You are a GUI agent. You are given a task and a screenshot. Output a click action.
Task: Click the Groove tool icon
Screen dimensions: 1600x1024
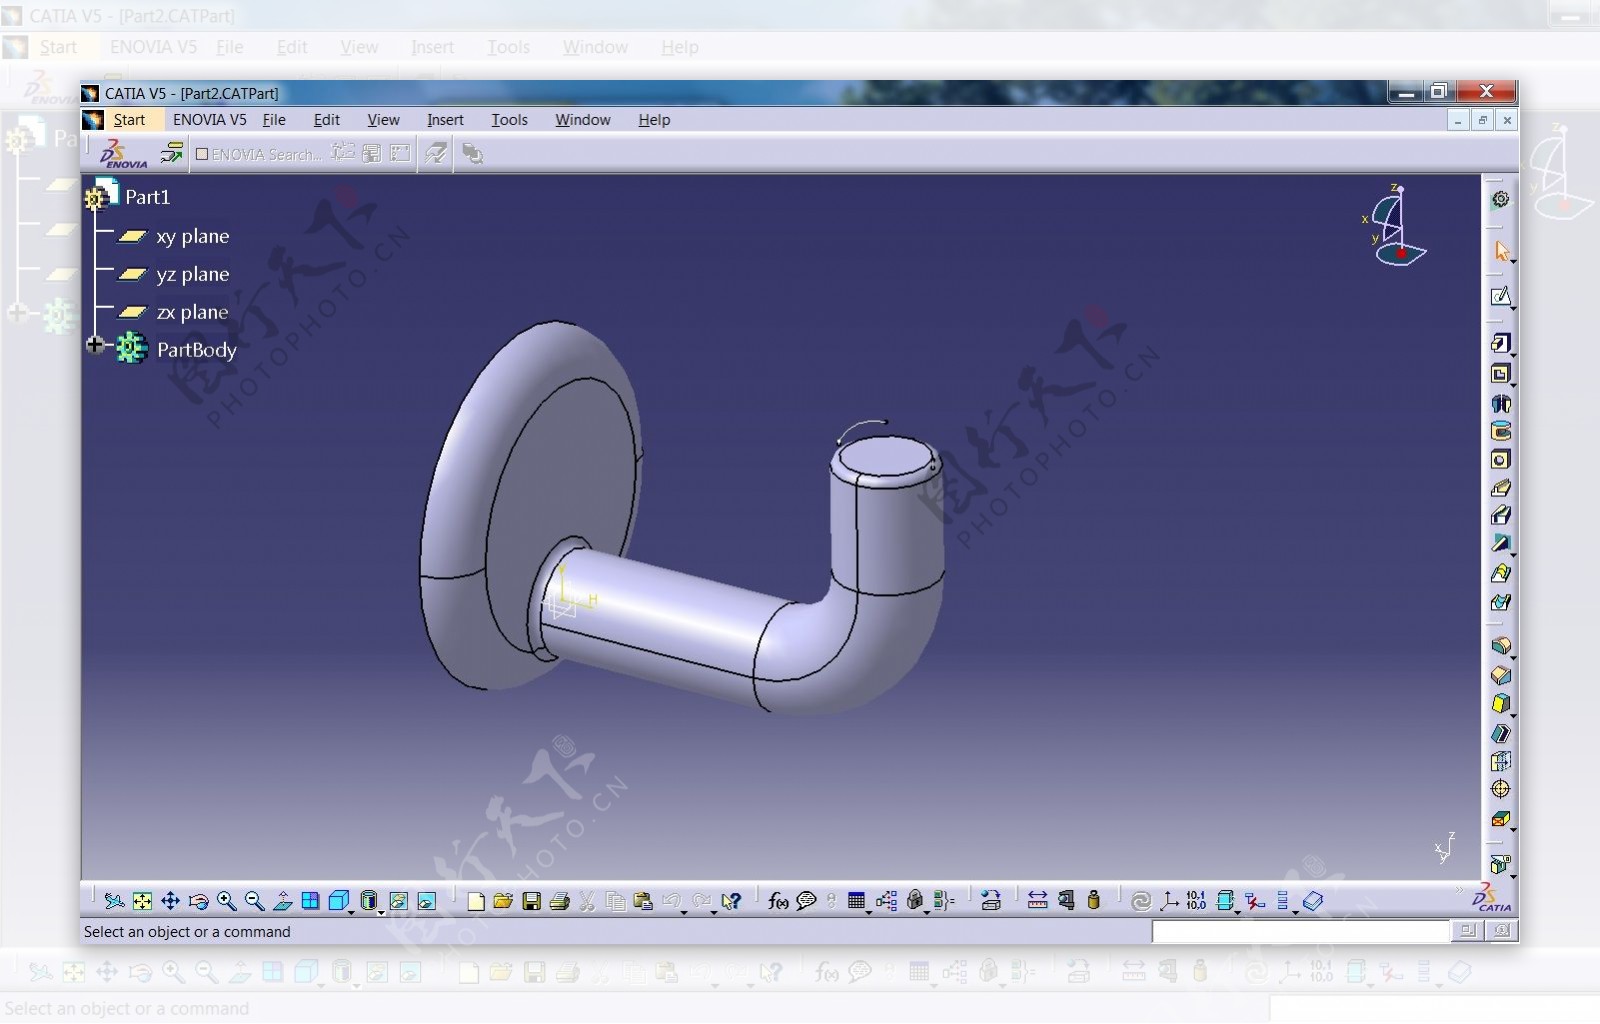point(1501,431)
